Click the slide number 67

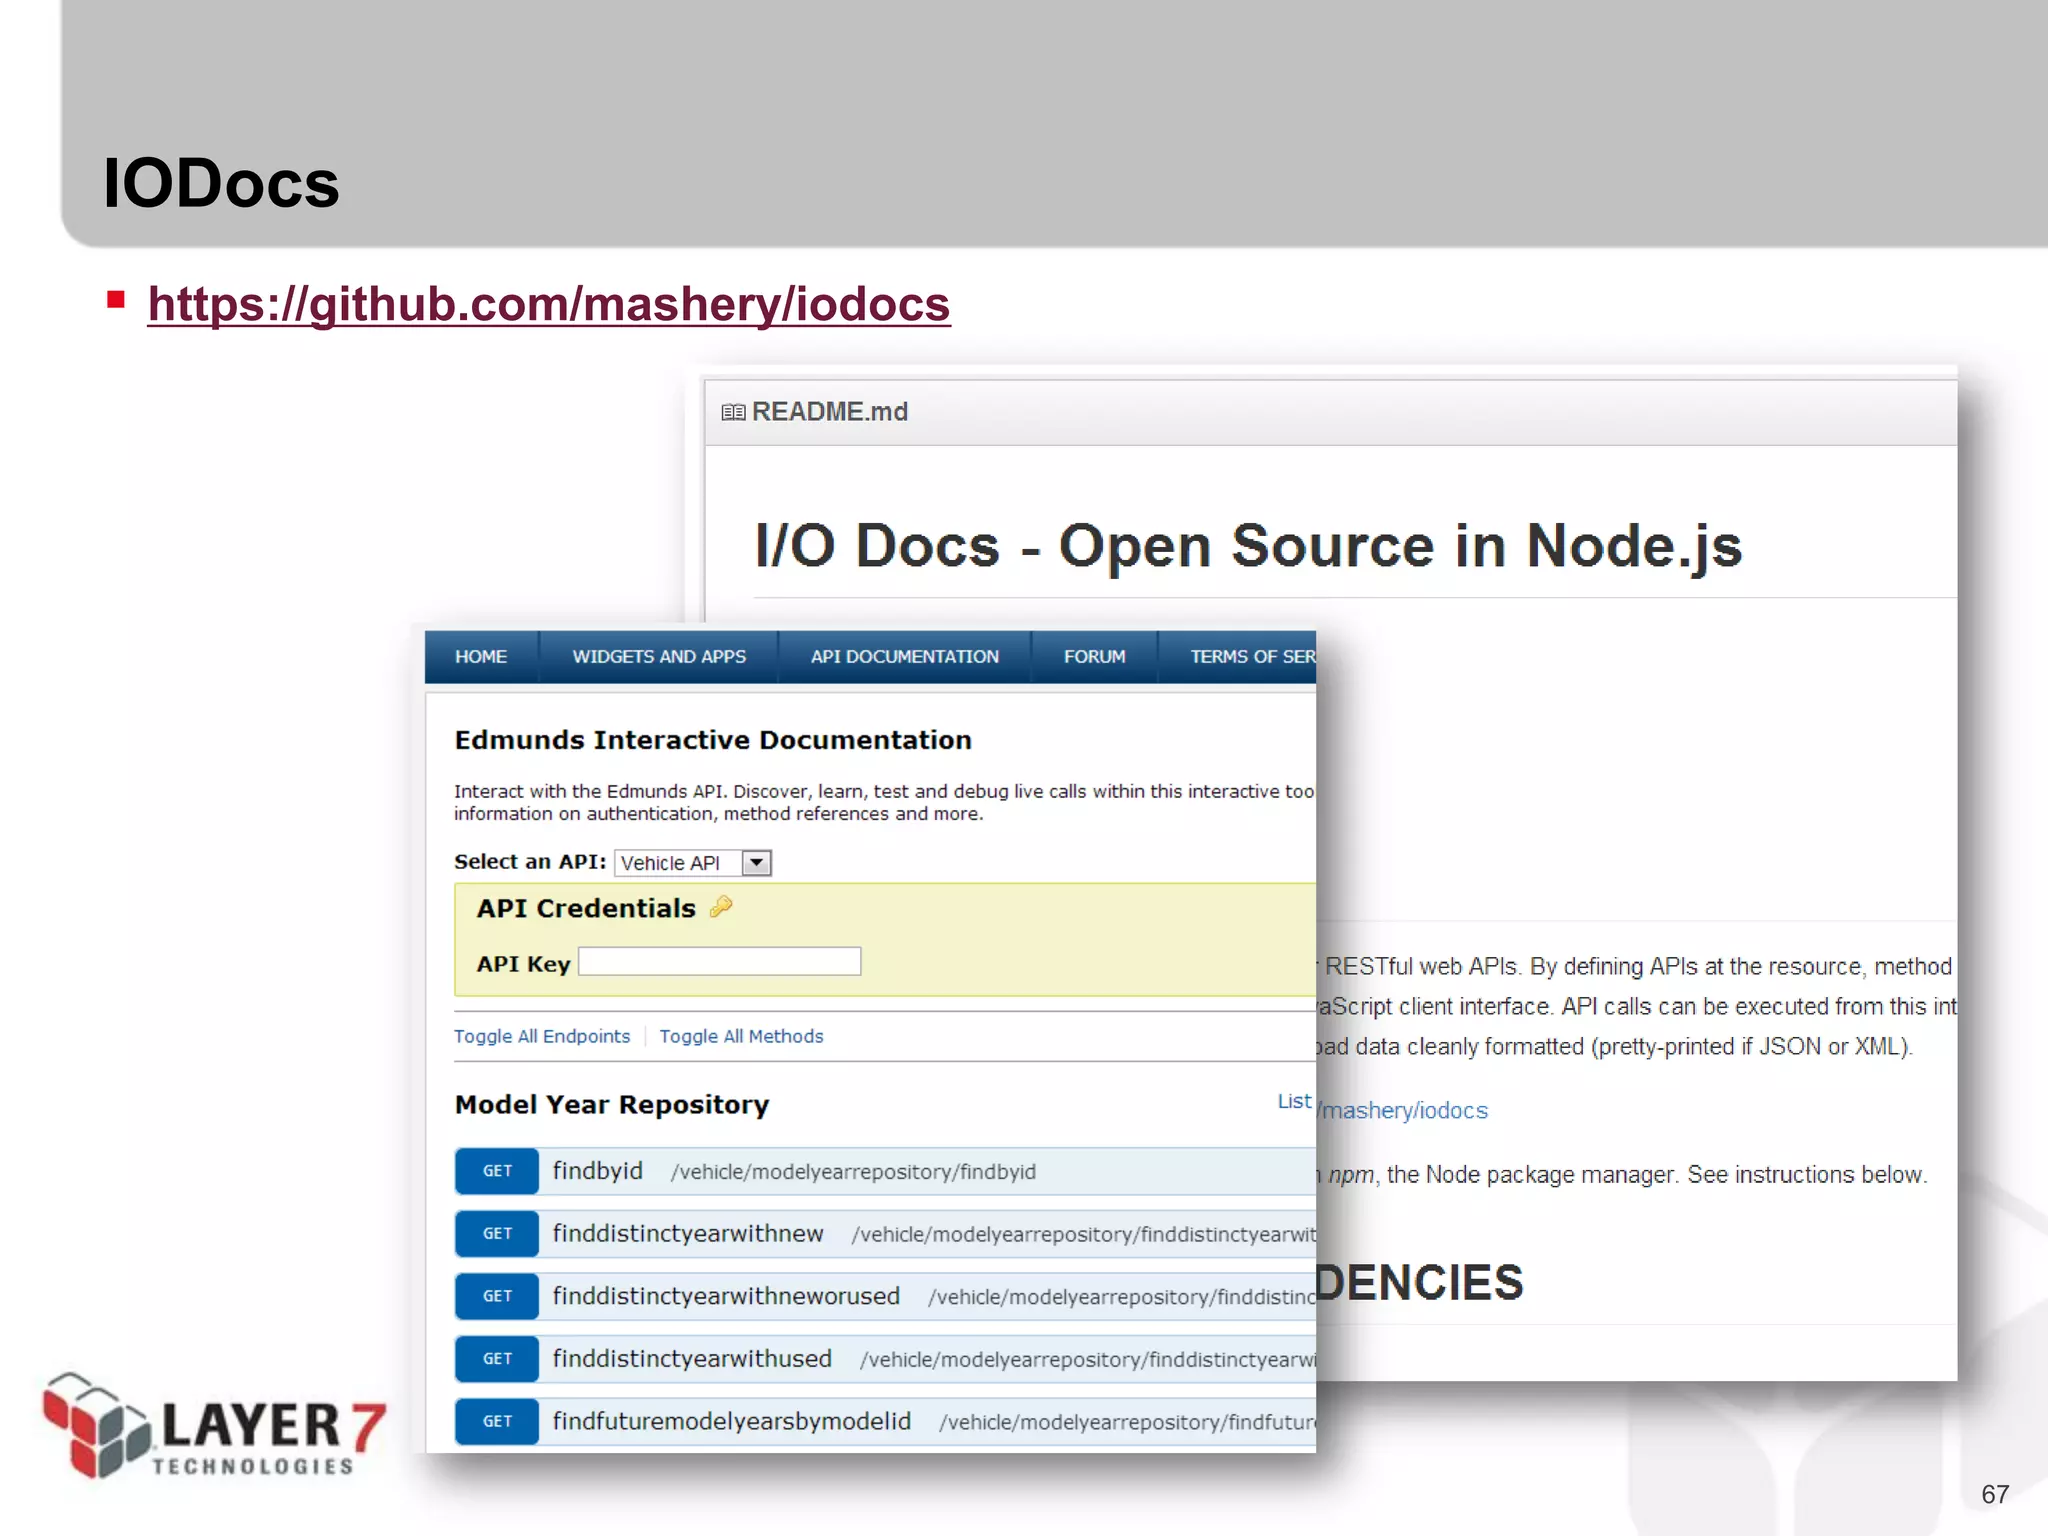(x=1995, y=1494)
